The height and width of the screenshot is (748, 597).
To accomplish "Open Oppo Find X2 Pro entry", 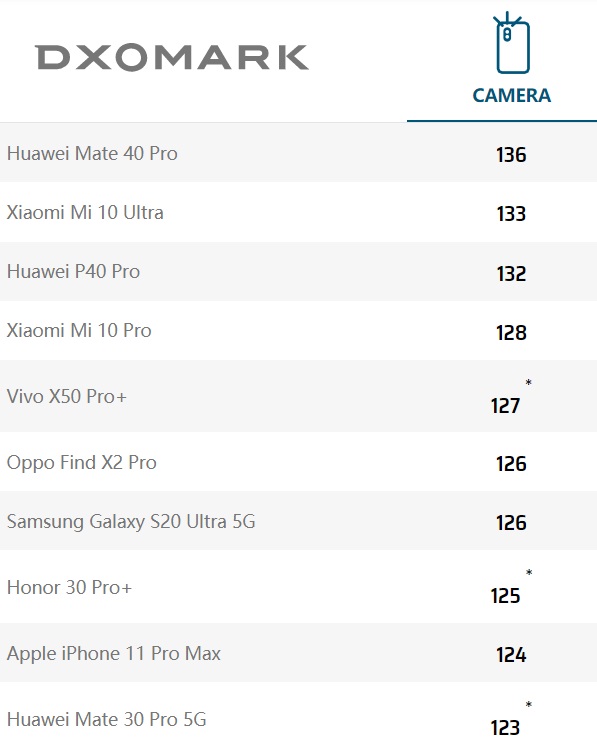I will click(82, 463).
